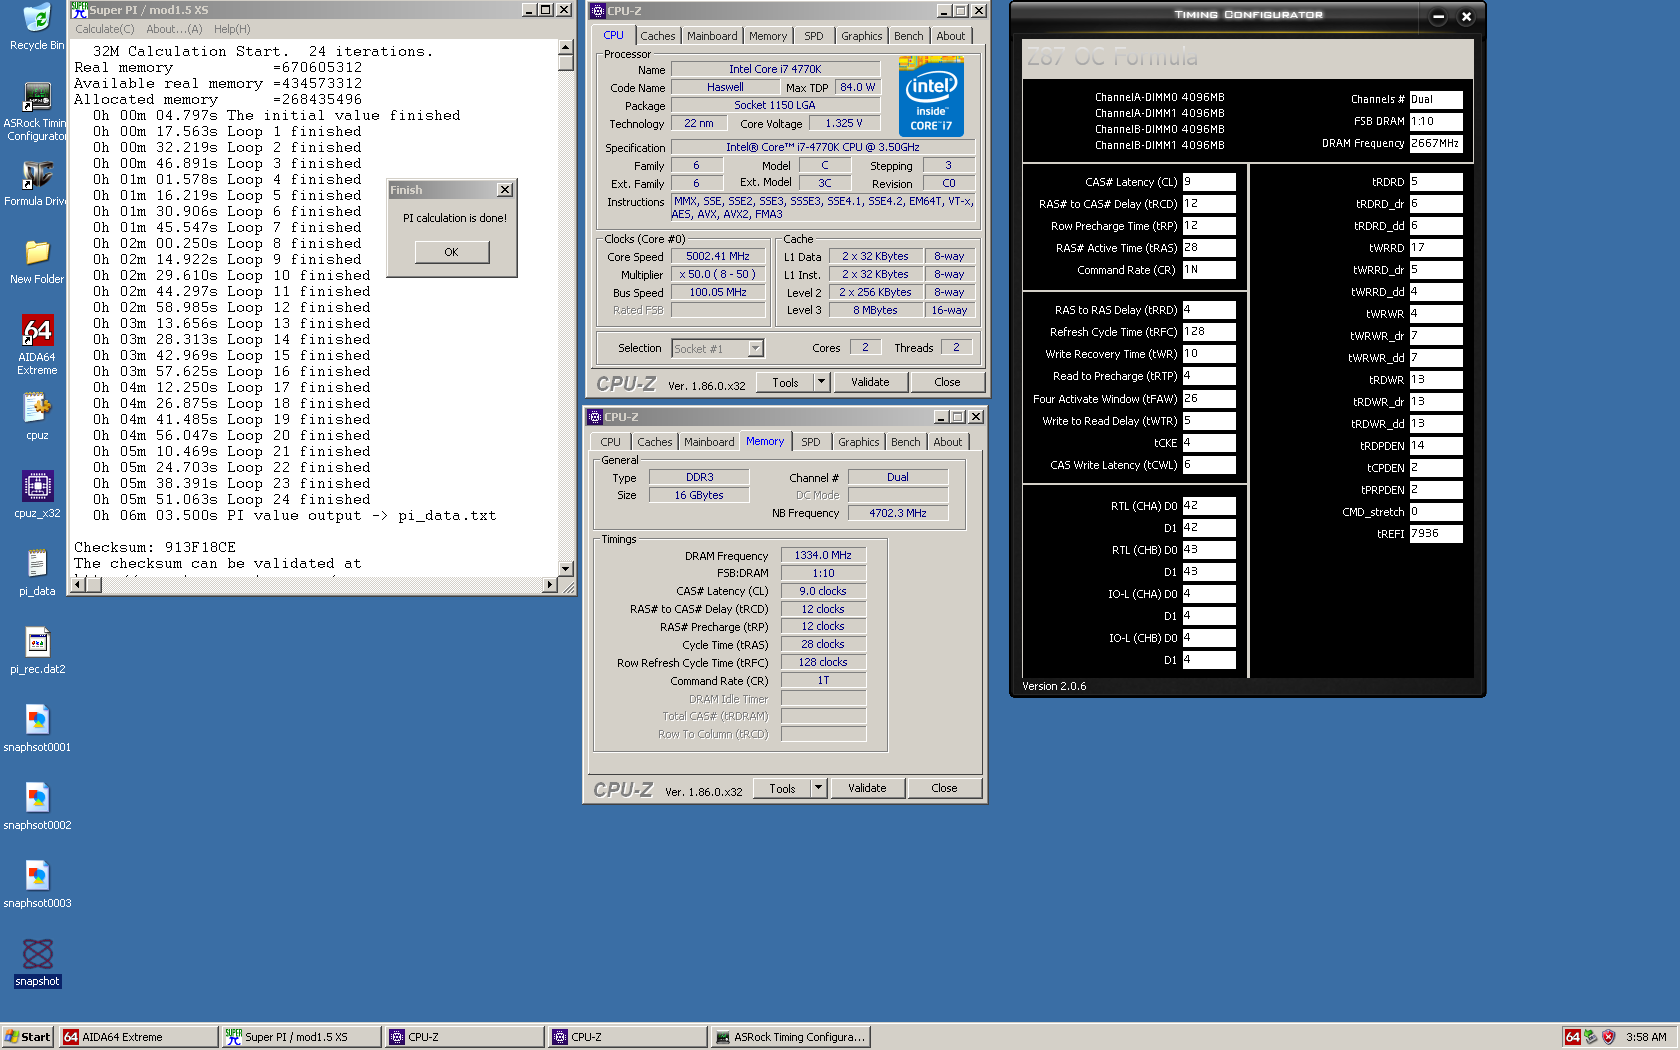Click the RTL (CHA) D0 value field
Image resolution: width=1680 pixels, height=1050 pixels.
(x=1209, y=506)
